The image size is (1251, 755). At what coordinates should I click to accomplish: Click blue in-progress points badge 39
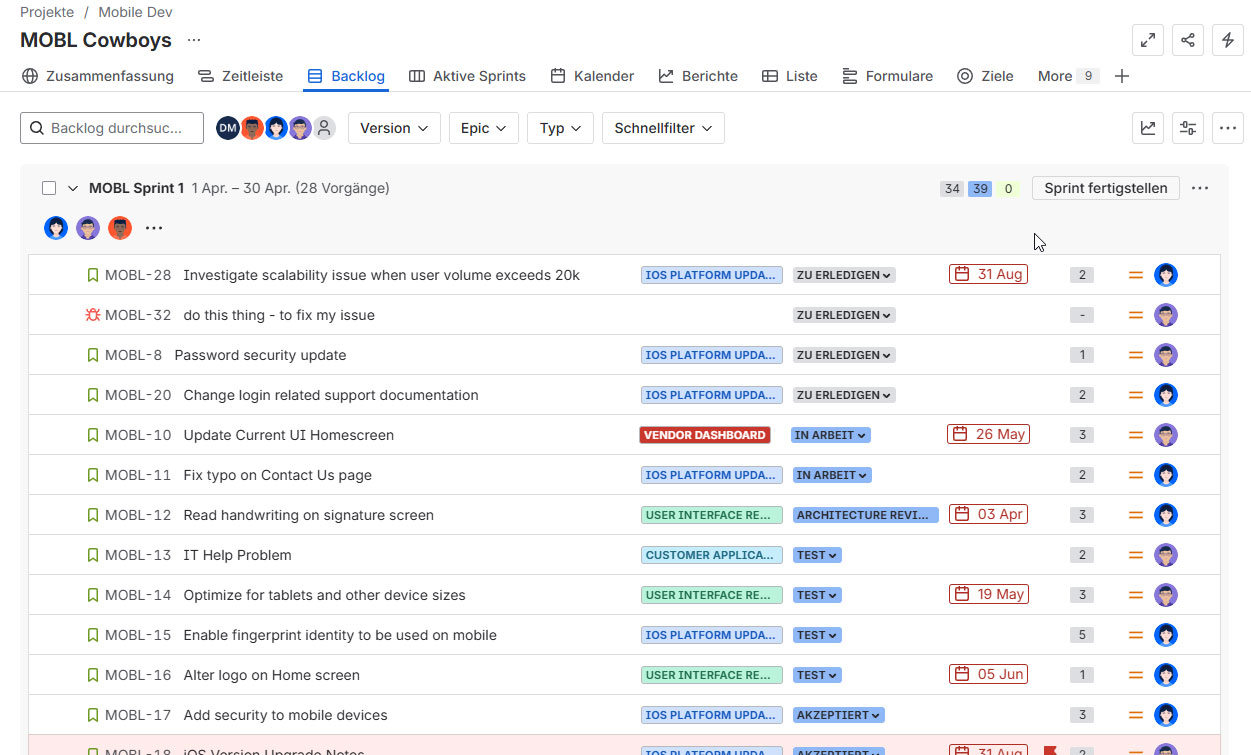click(980, 189)
